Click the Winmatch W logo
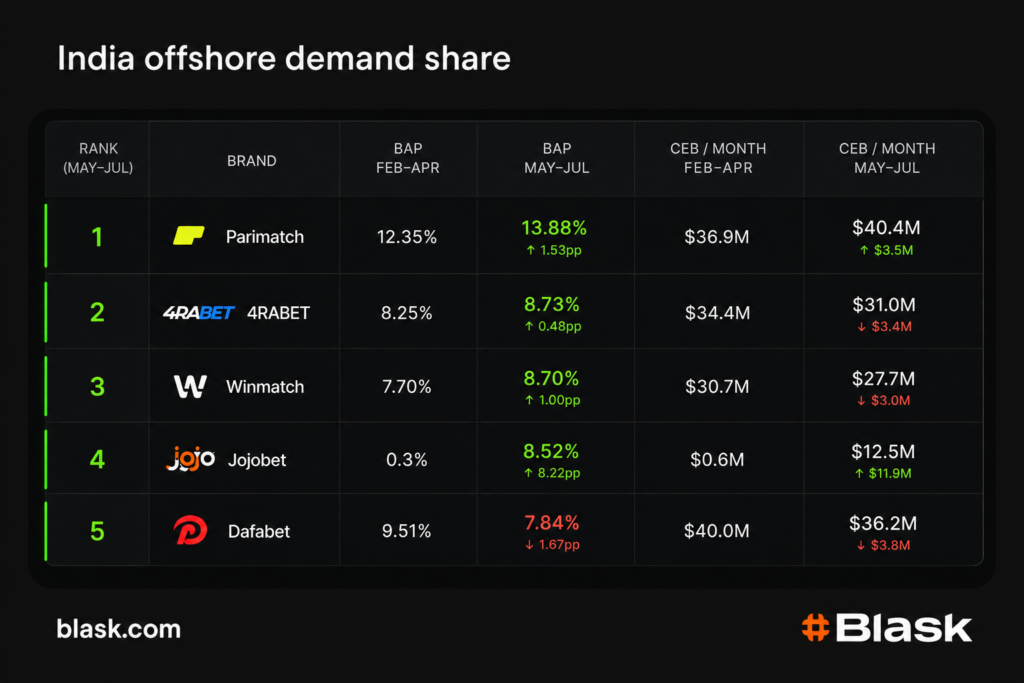 tap(190, 387)
